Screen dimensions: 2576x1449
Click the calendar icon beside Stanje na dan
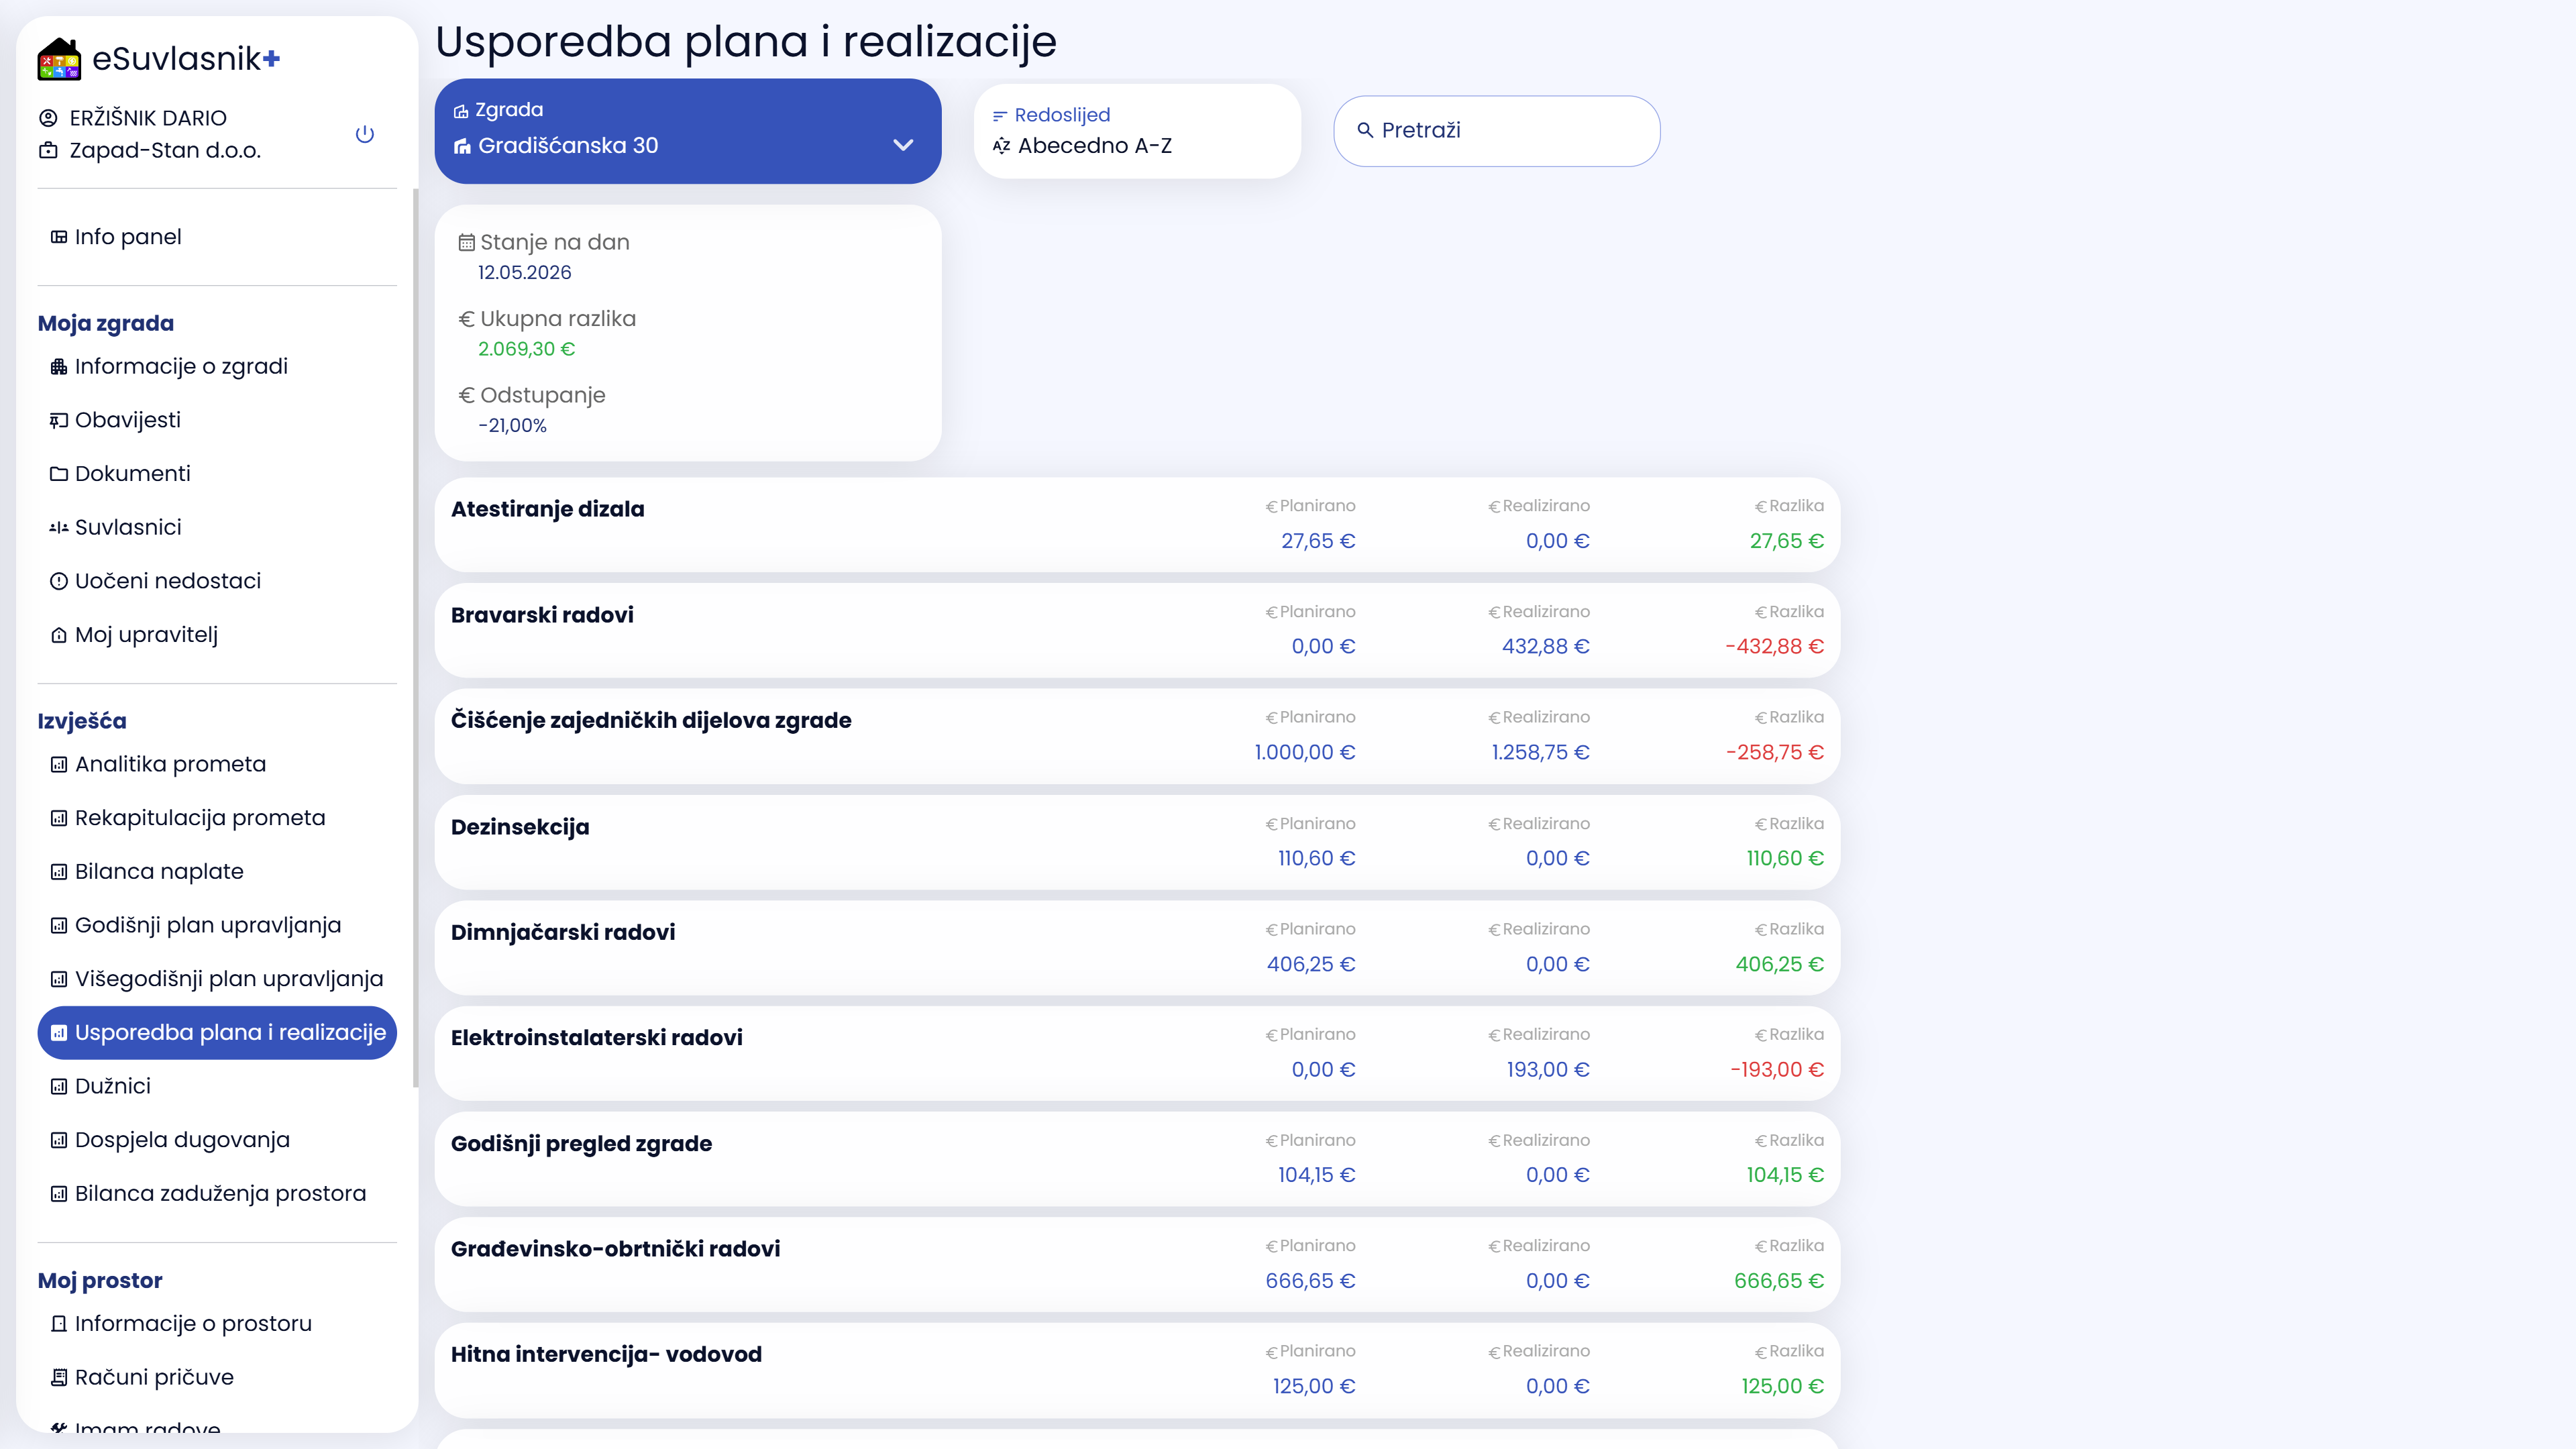coord(466,243)
